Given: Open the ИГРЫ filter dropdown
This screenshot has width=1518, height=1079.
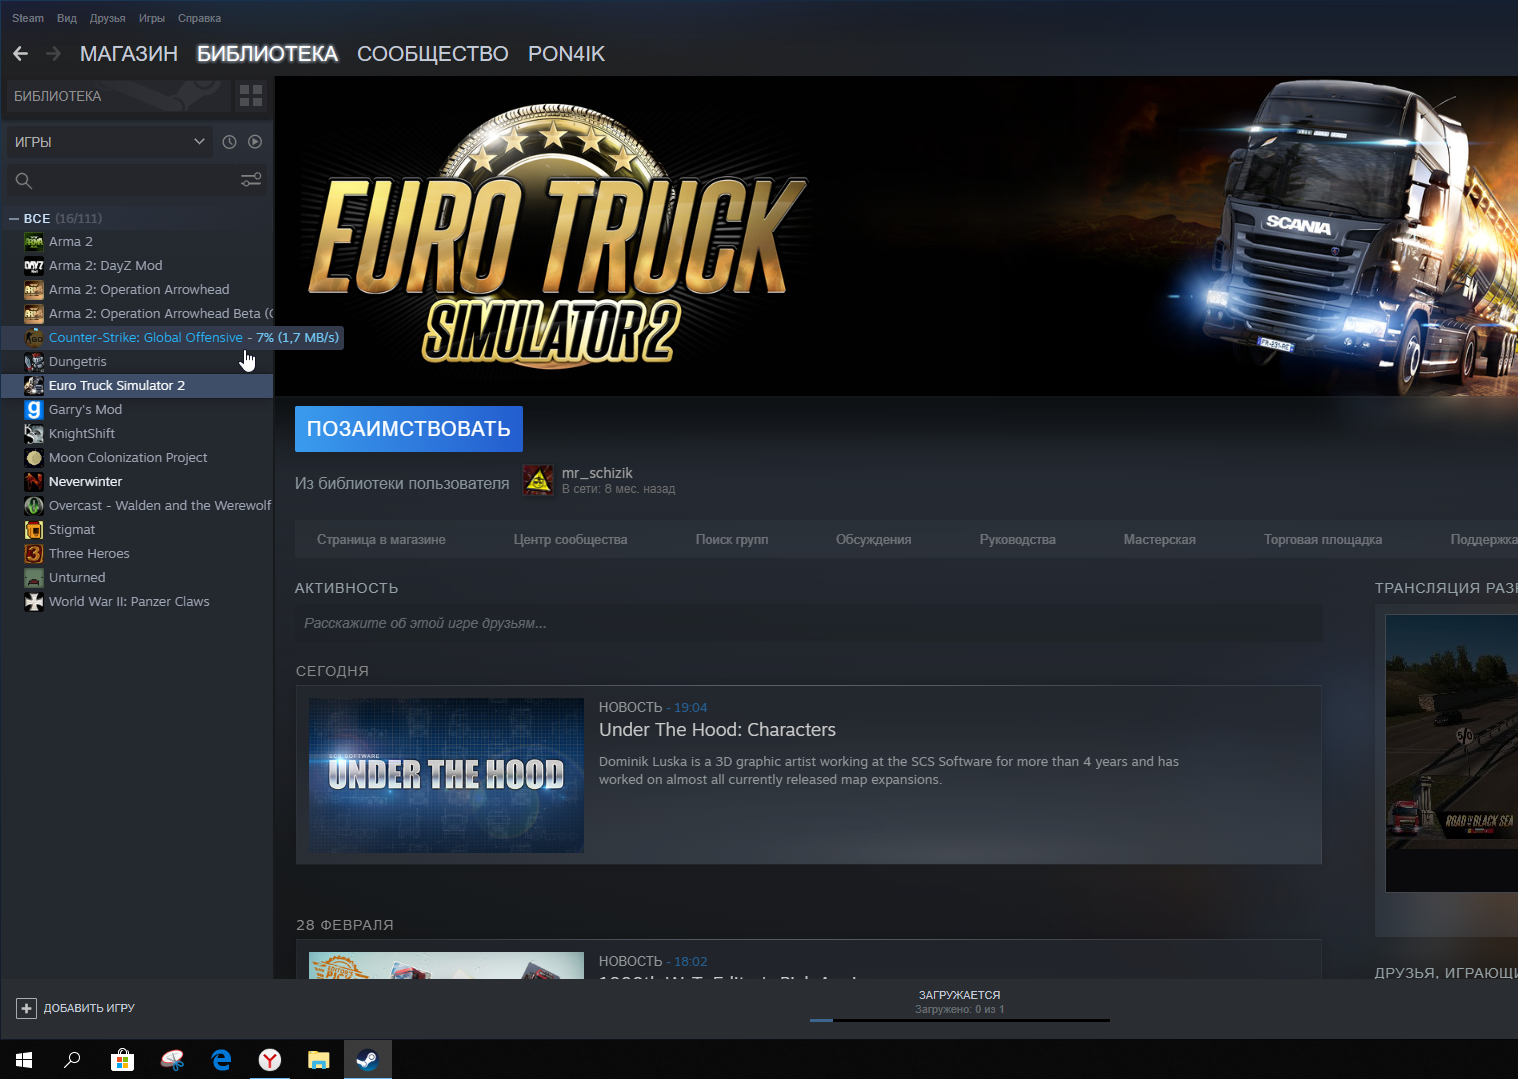Looking at the screenshot, I should (109, 142).
